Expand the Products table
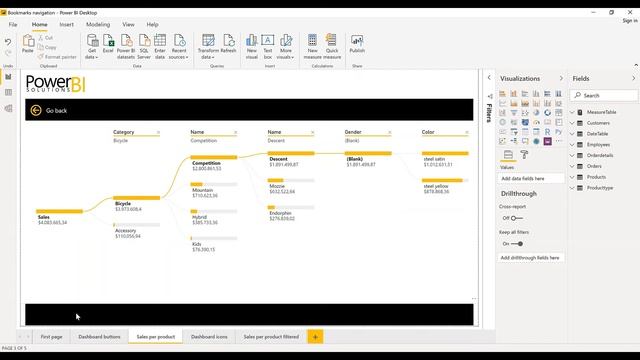Screen dimensions: 640x360 572,177
